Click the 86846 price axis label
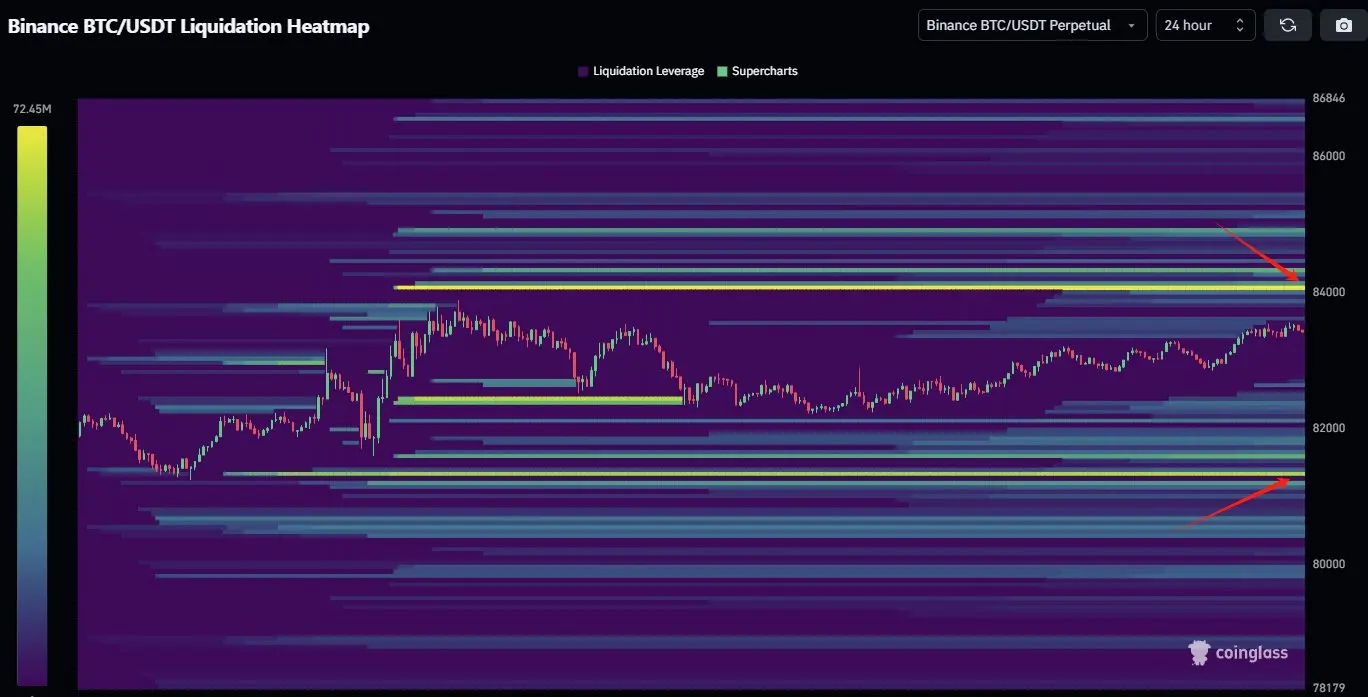Screen dimensions: 1368x697 (1329, 99)
